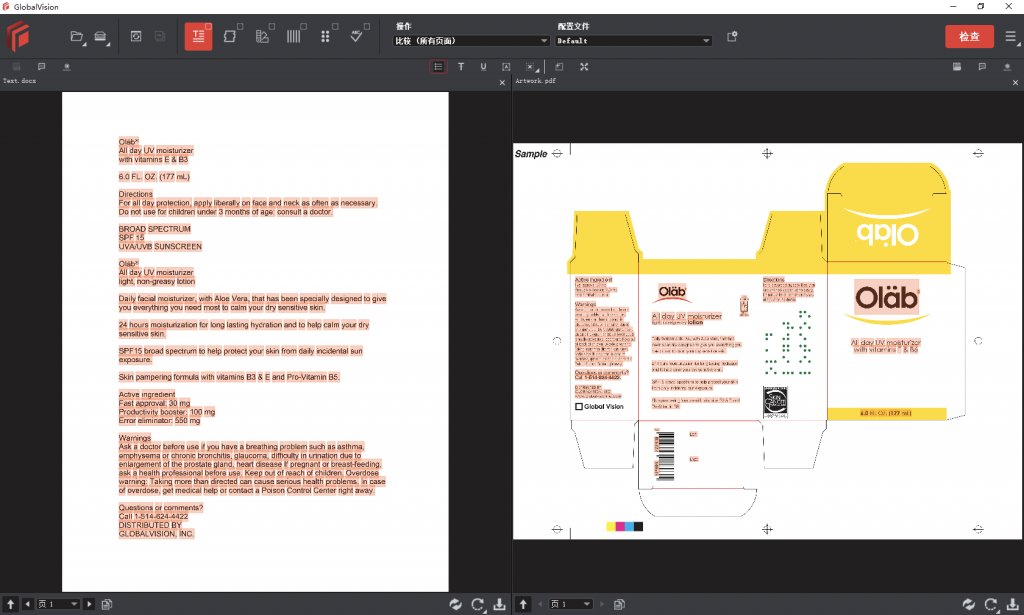Click the download icon under Artwork.pdf panel
The image size is (1024, 615).
[x=1013, y=605]
